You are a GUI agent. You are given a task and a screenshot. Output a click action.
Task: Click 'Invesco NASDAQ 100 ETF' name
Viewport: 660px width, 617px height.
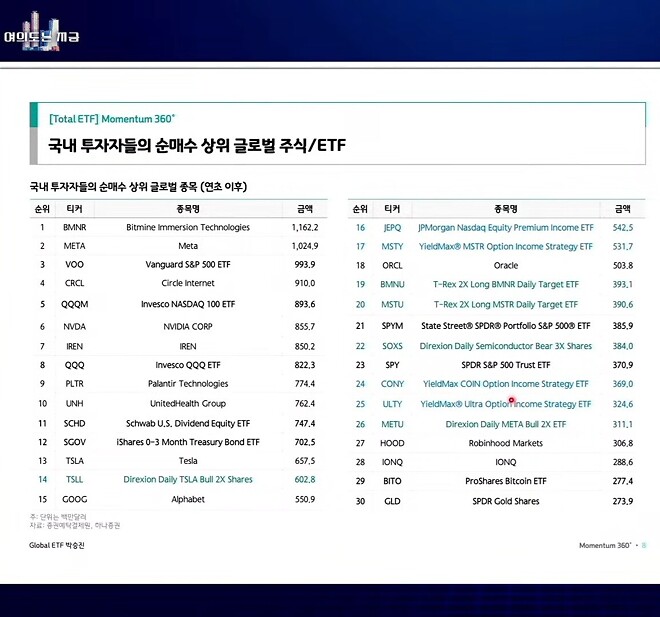[x=188, y=304]
